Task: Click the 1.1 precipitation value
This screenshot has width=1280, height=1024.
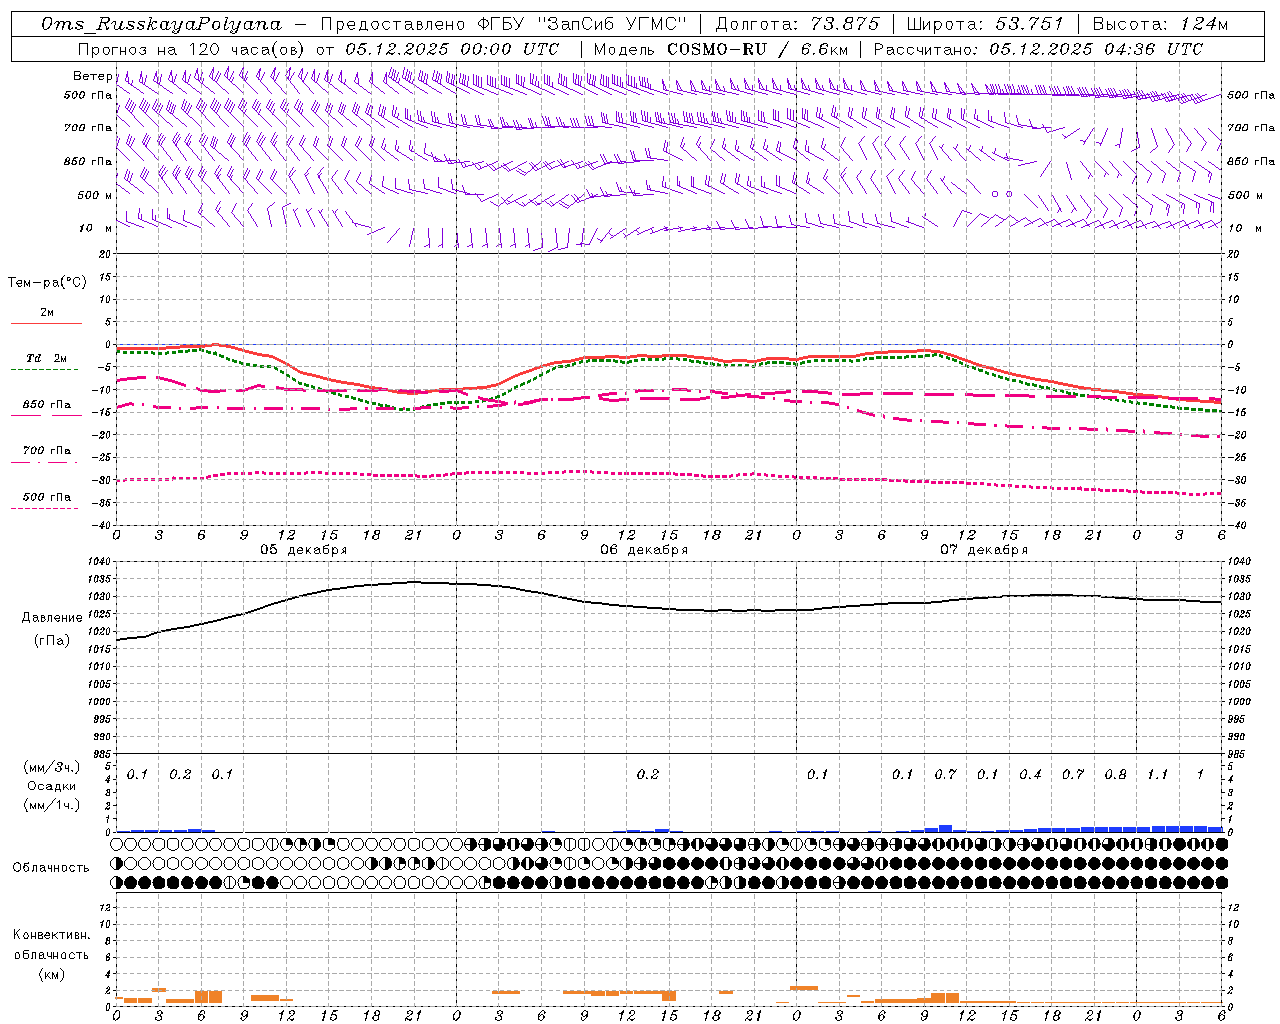Action: 1157,775
